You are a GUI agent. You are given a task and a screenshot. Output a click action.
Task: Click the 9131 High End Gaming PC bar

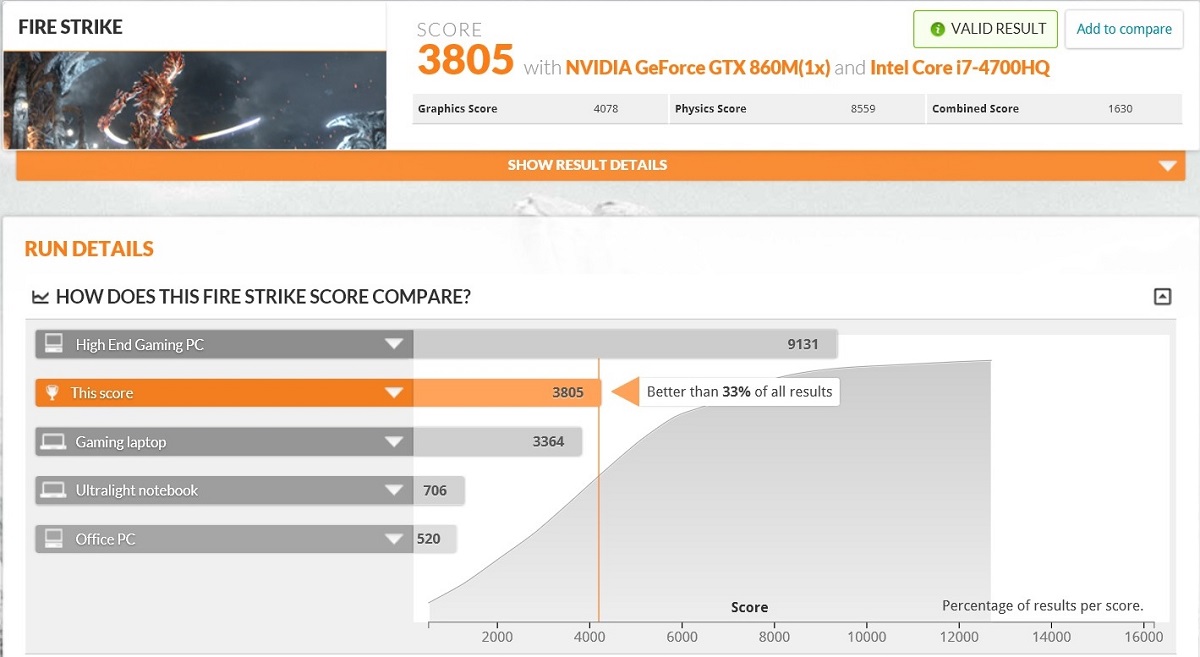coord(625,345)
